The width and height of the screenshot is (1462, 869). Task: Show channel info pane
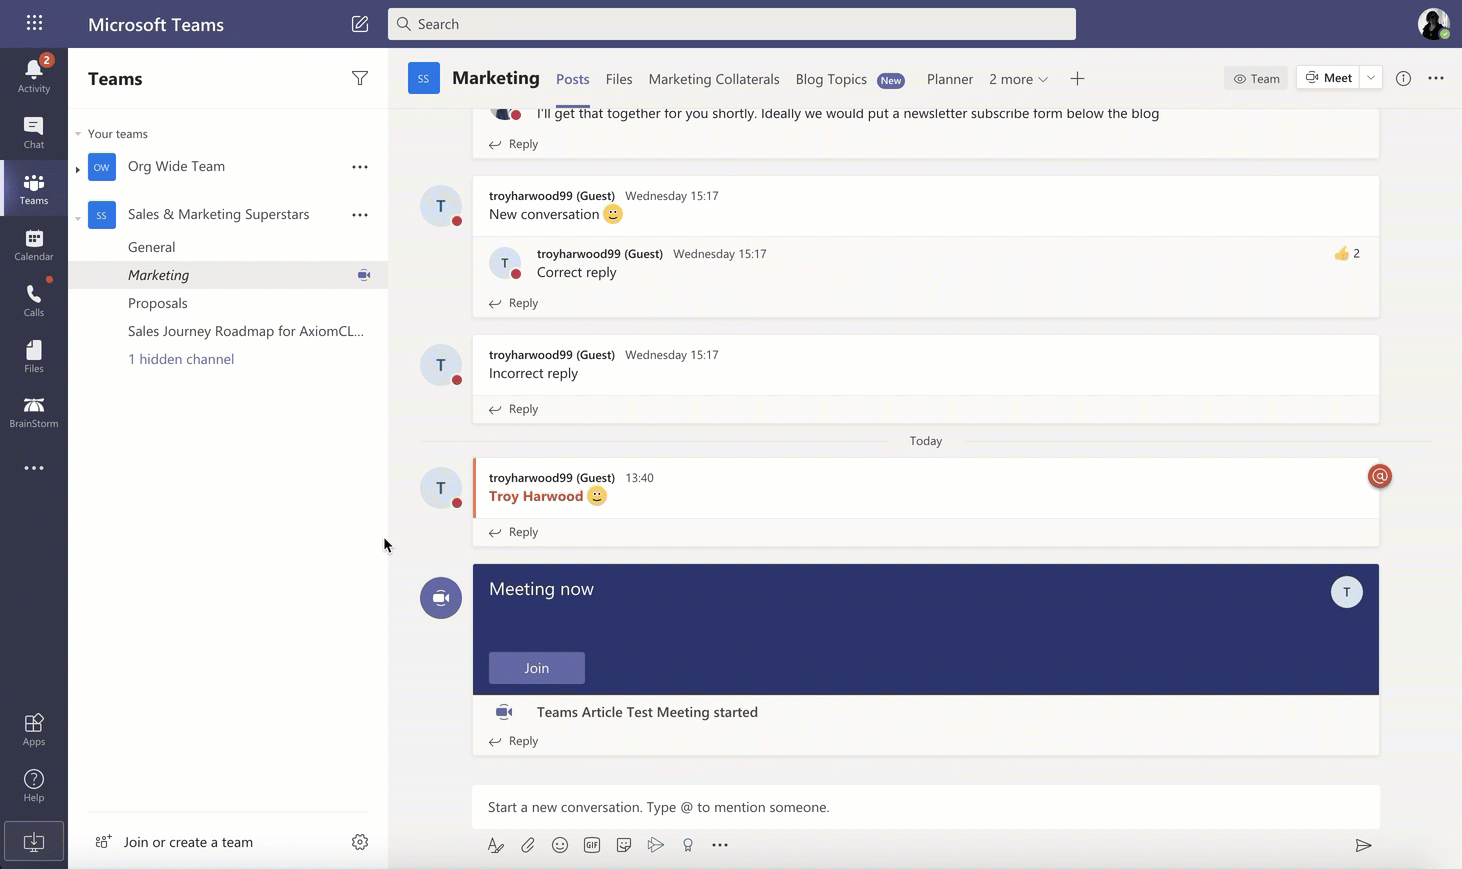point(1404,78)
